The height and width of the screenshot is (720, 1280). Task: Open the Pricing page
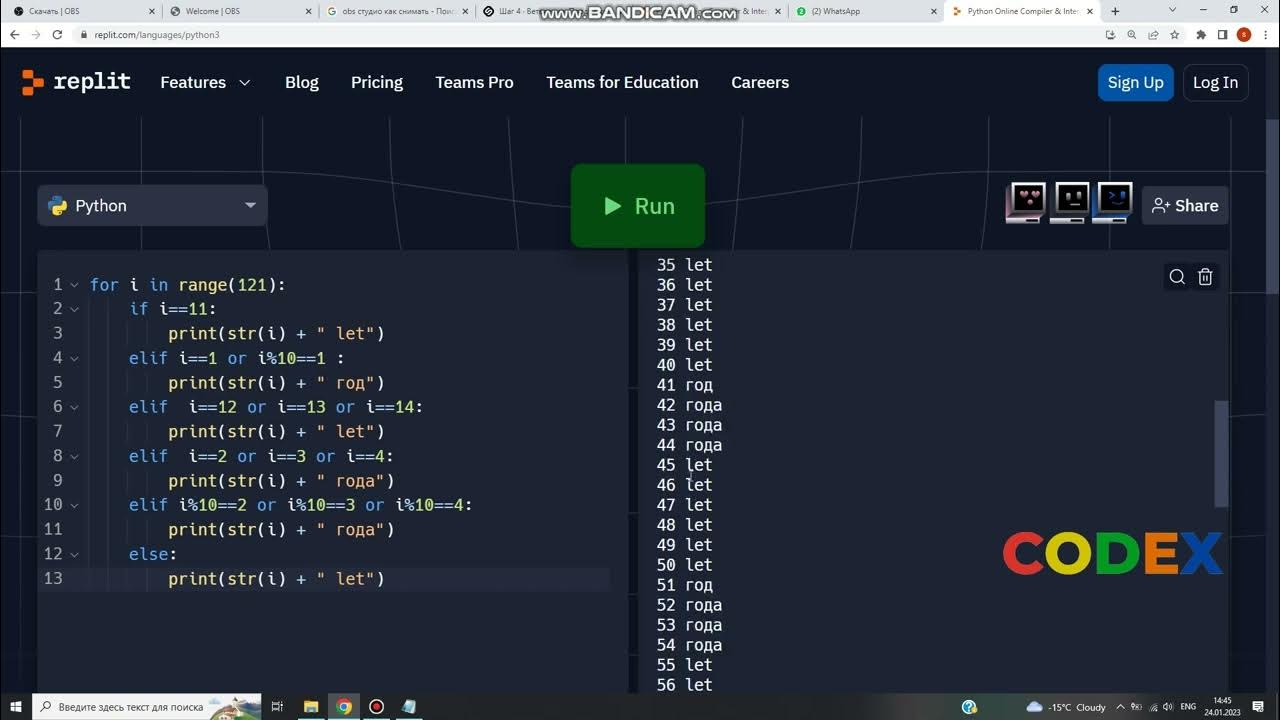click(x=377, y=82)
